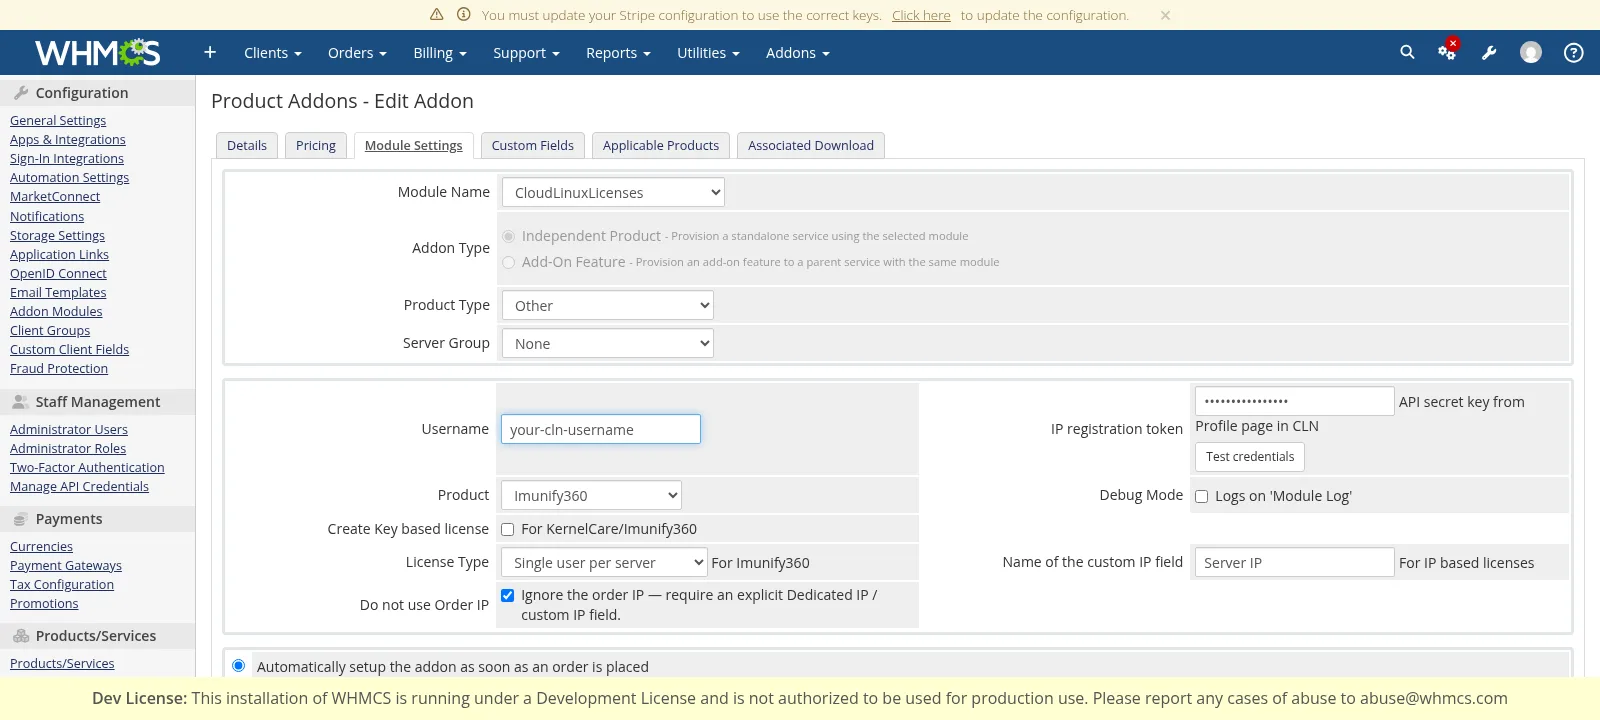Open General Settings link
This screenshot has height=720, width=1600.
(x=58, y=120)
